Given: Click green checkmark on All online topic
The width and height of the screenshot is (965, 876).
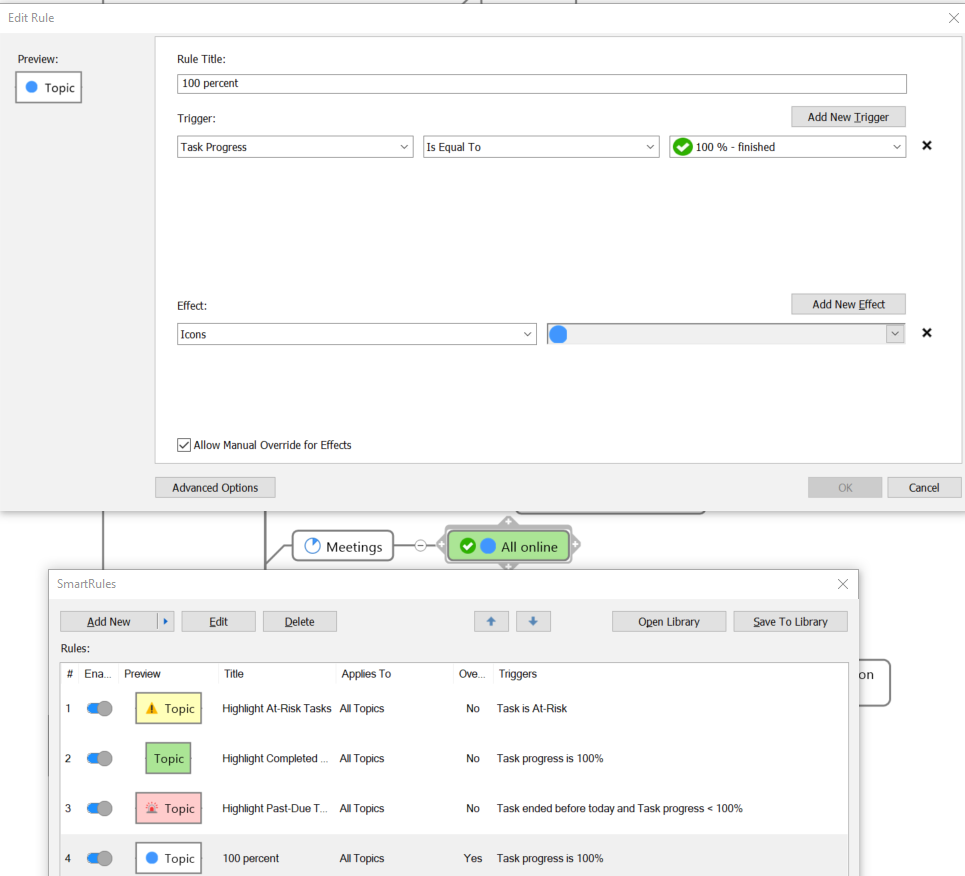Looking at the screenshot, I should click(x=467, y=546).
